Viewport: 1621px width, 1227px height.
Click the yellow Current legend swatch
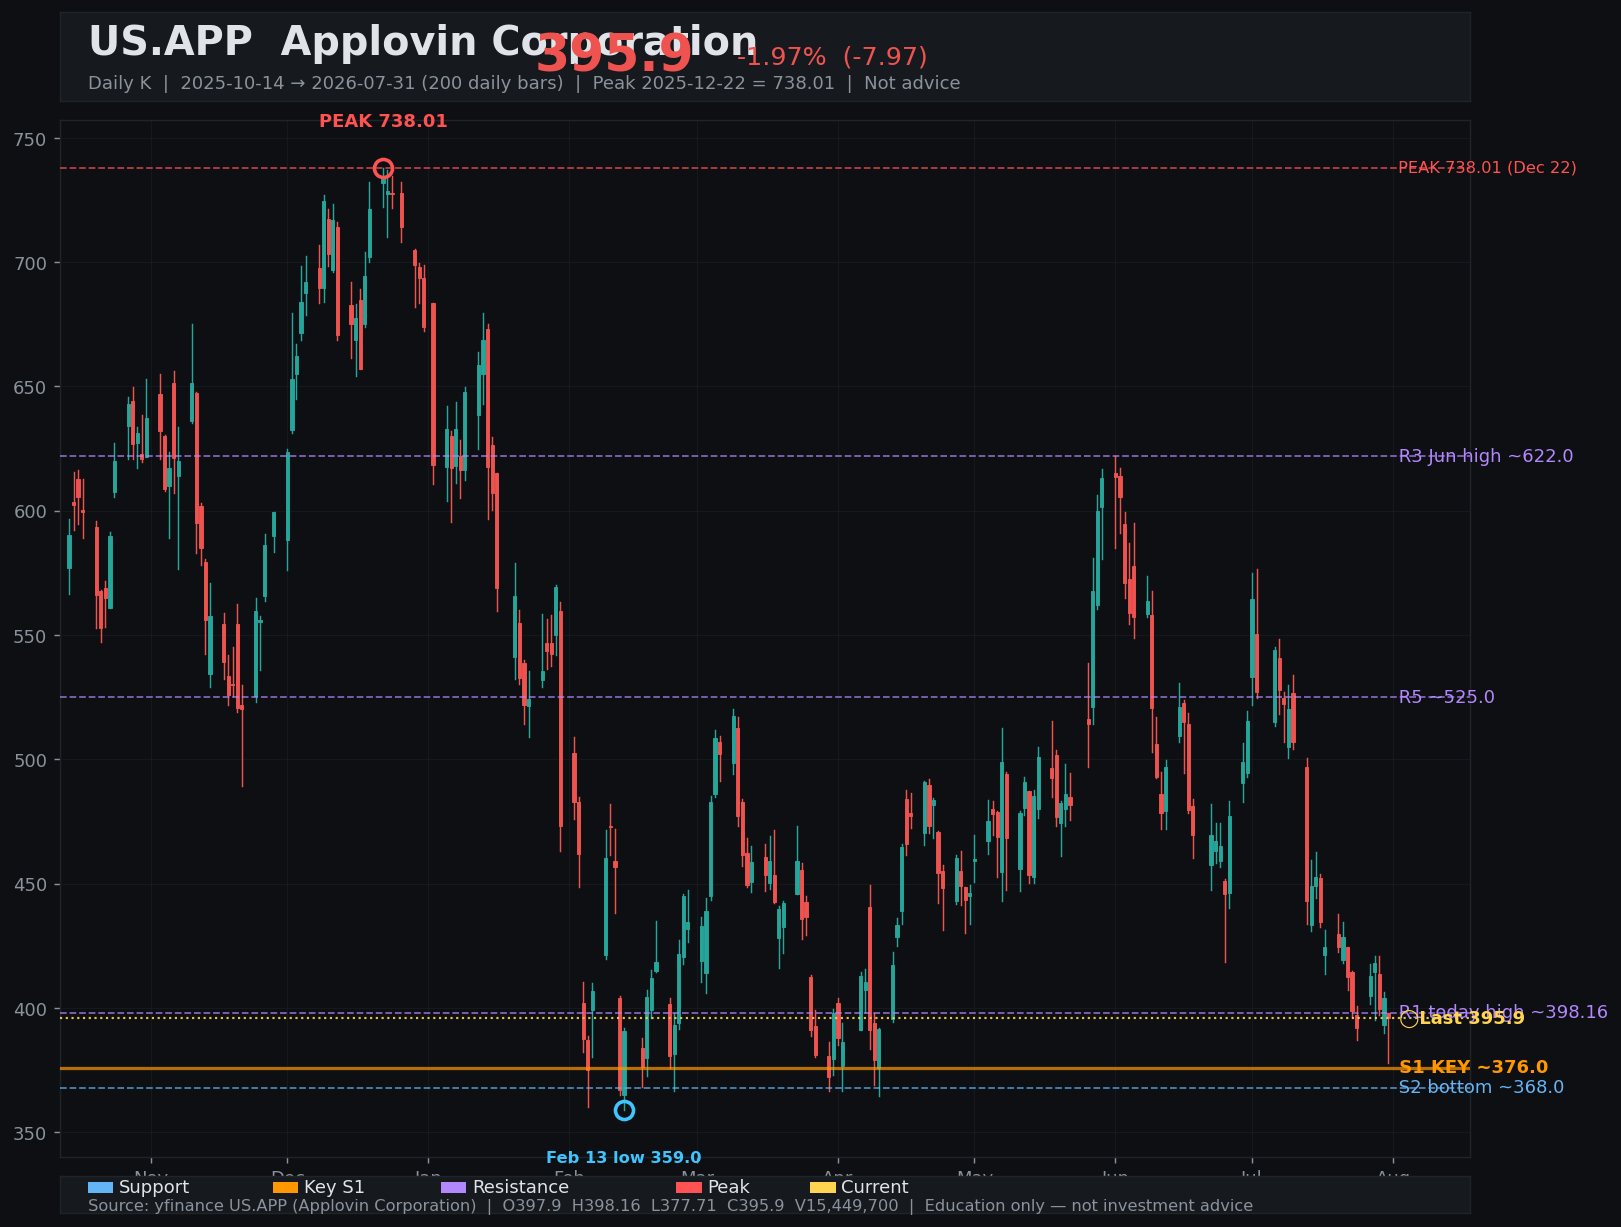point(822,1188)
